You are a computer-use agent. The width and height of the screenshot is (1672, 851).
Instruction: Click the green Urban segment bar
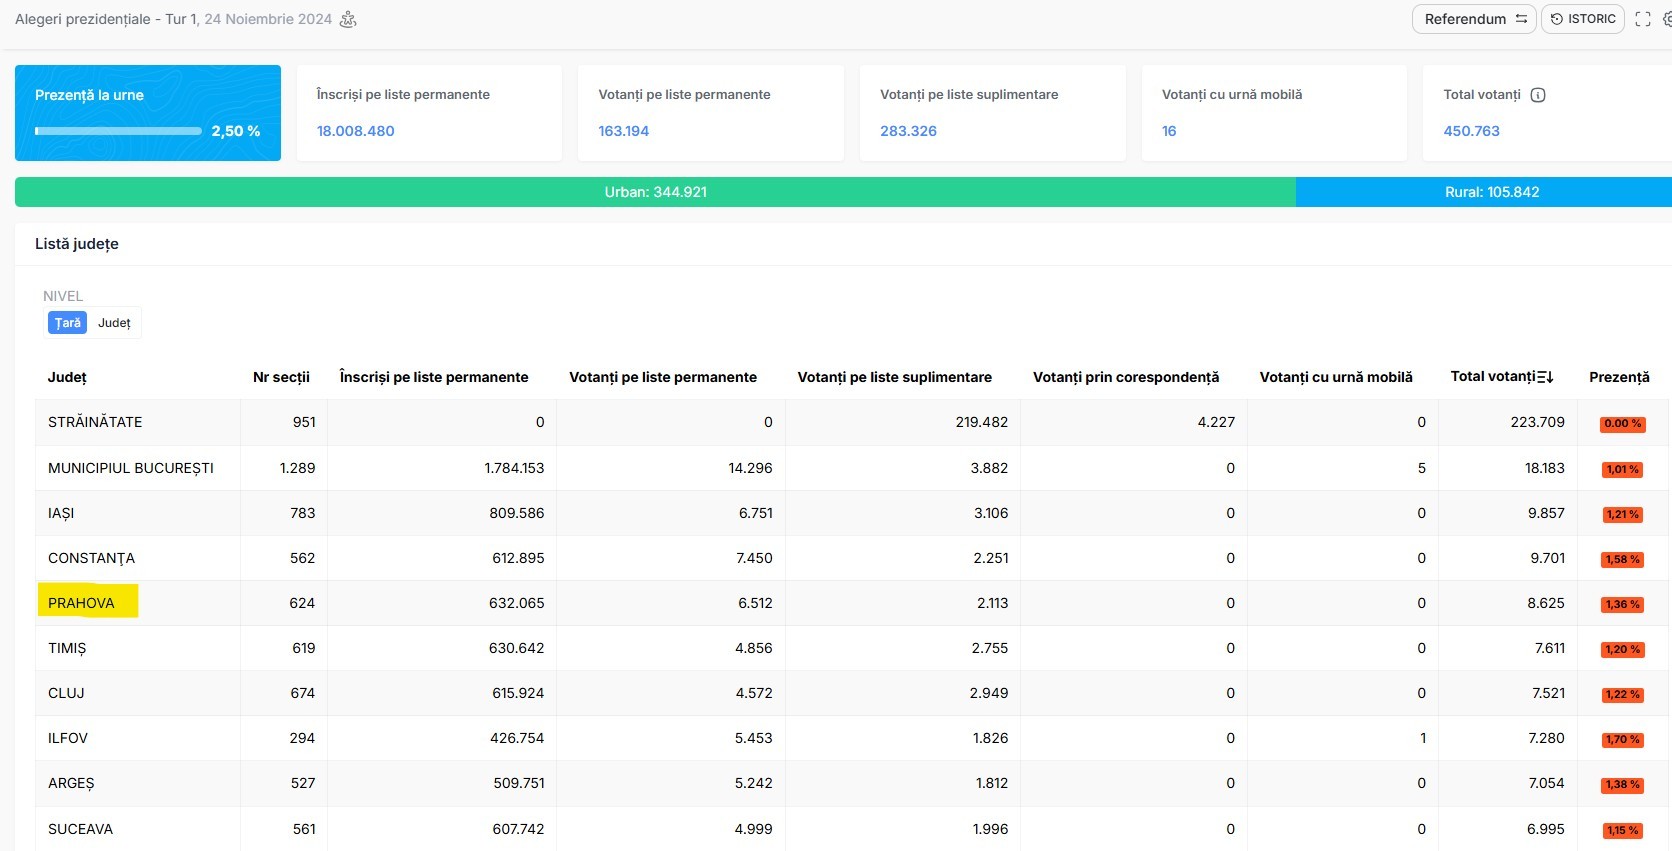click(655, 192)
